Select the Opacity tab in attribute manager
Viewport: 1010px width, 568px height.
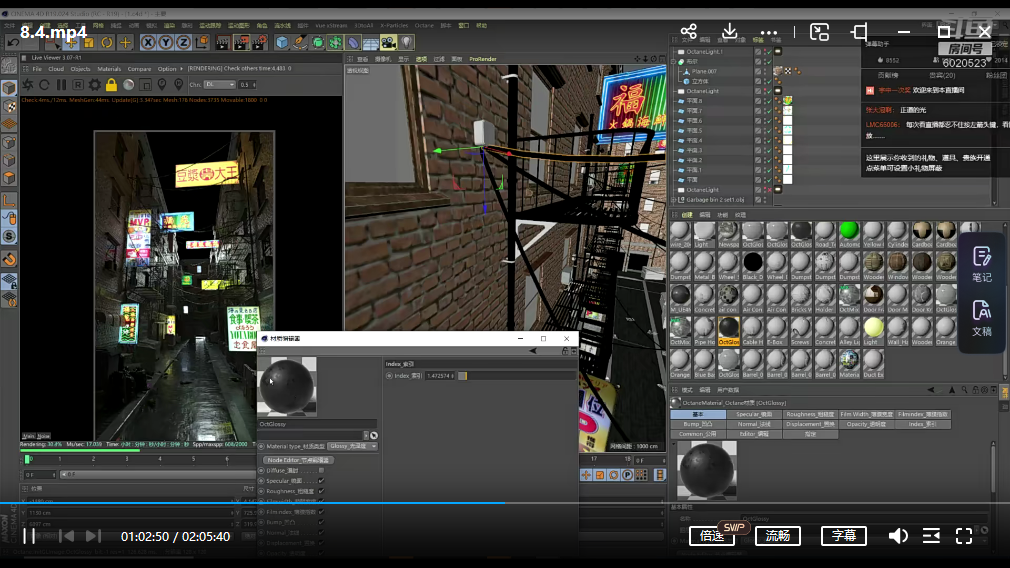866,424
